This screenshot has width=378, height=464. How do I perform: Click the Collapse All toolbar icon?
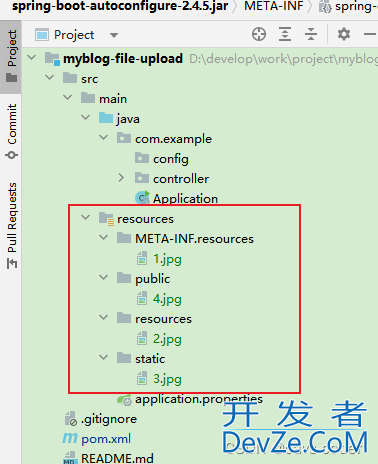(311, 34)
